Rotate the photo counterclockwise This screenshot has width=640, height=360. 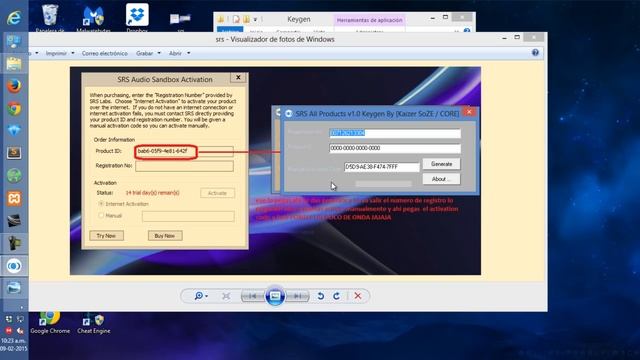coord(321,296)
